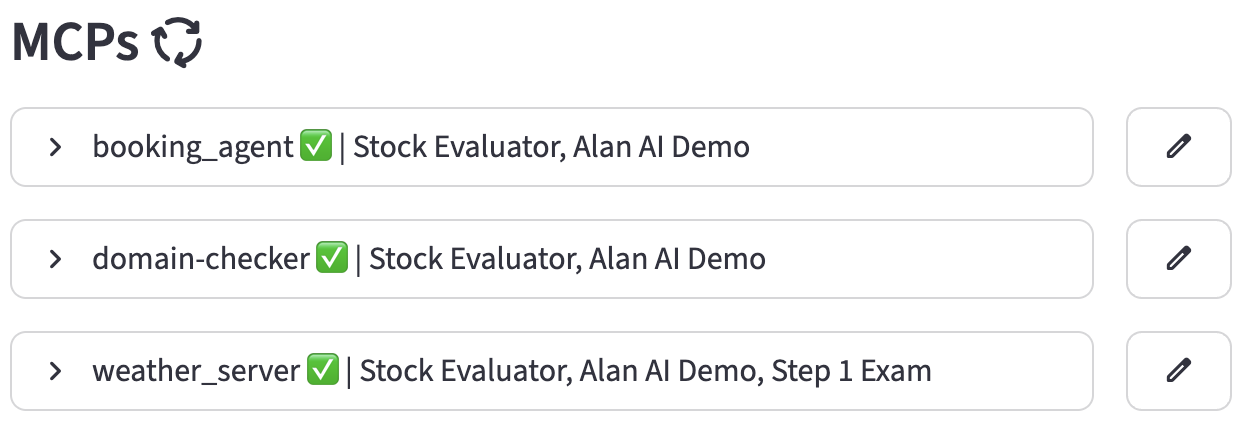Click the pencil icon for weather_server
The width and height of the screenshot is (1248, 430).
pyautogui.click(x=1178, y=371)
